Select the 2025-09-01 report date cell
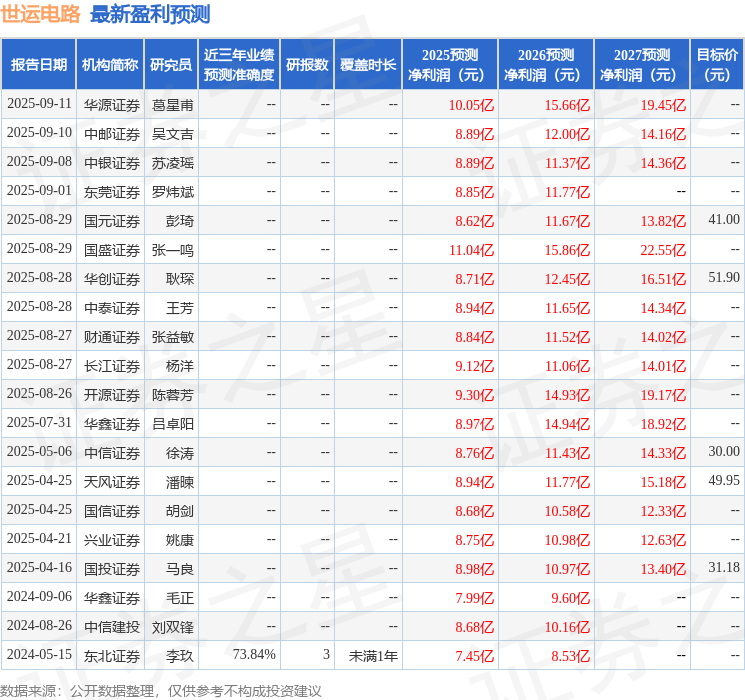The width and height of the screenshot is (745, 700). point(39,191)
